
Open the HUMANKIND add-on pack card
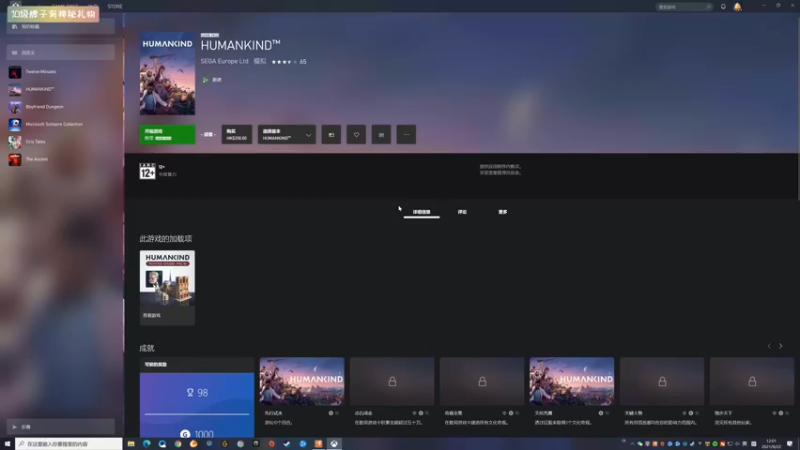[x=167, y=287]
